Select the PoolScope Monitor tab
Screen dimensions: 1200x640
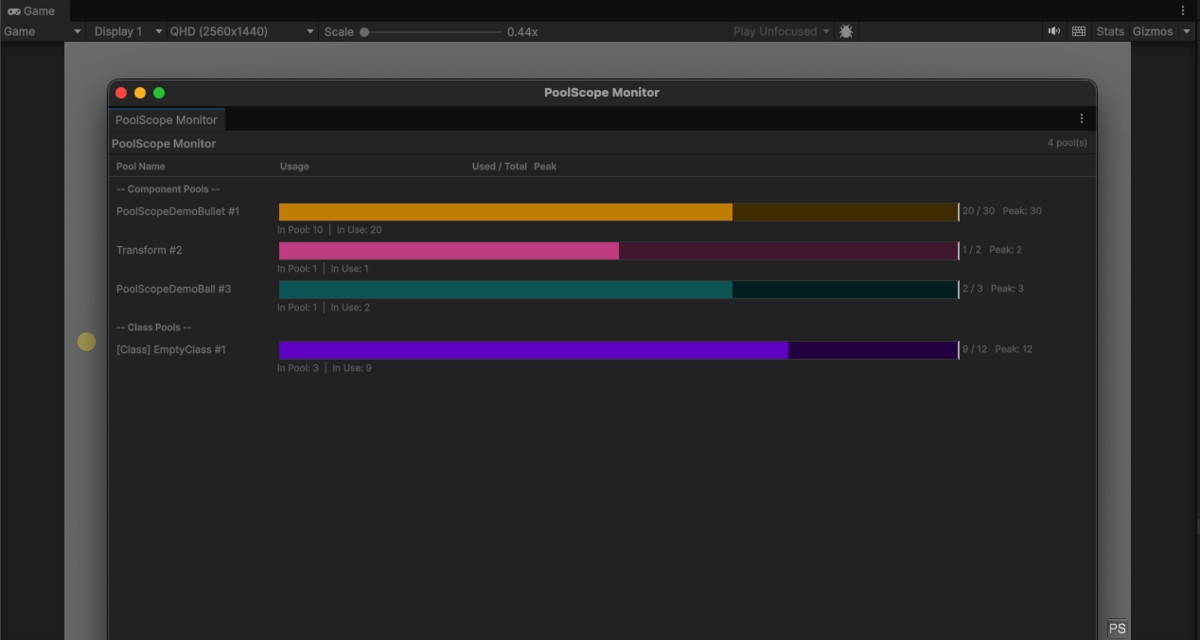coord(166,119)
